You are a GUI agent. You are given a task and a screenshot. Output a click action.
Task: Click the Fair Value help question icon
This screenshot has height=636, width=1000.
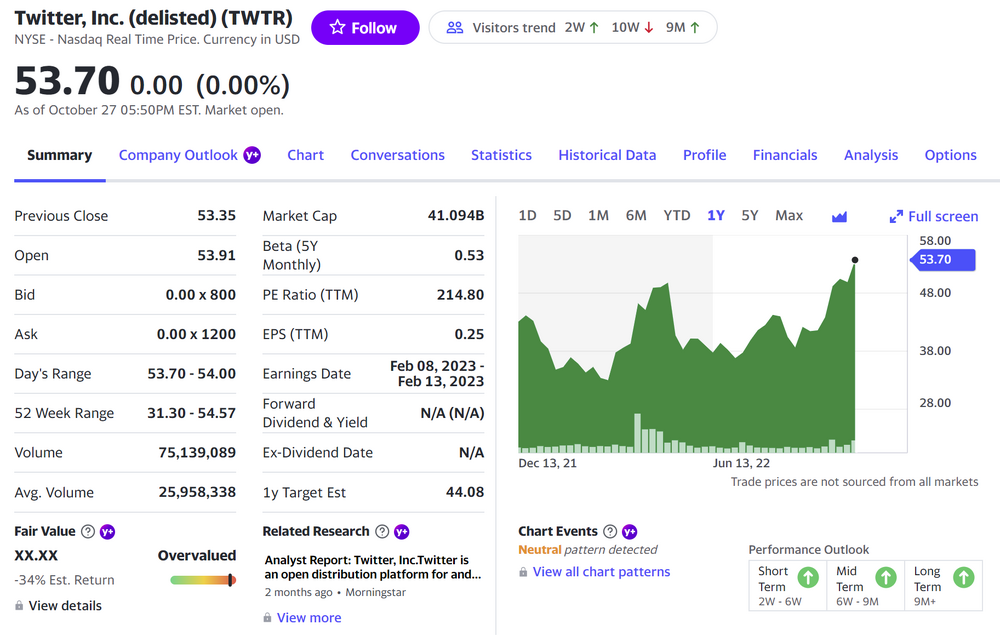pos(87,532)
